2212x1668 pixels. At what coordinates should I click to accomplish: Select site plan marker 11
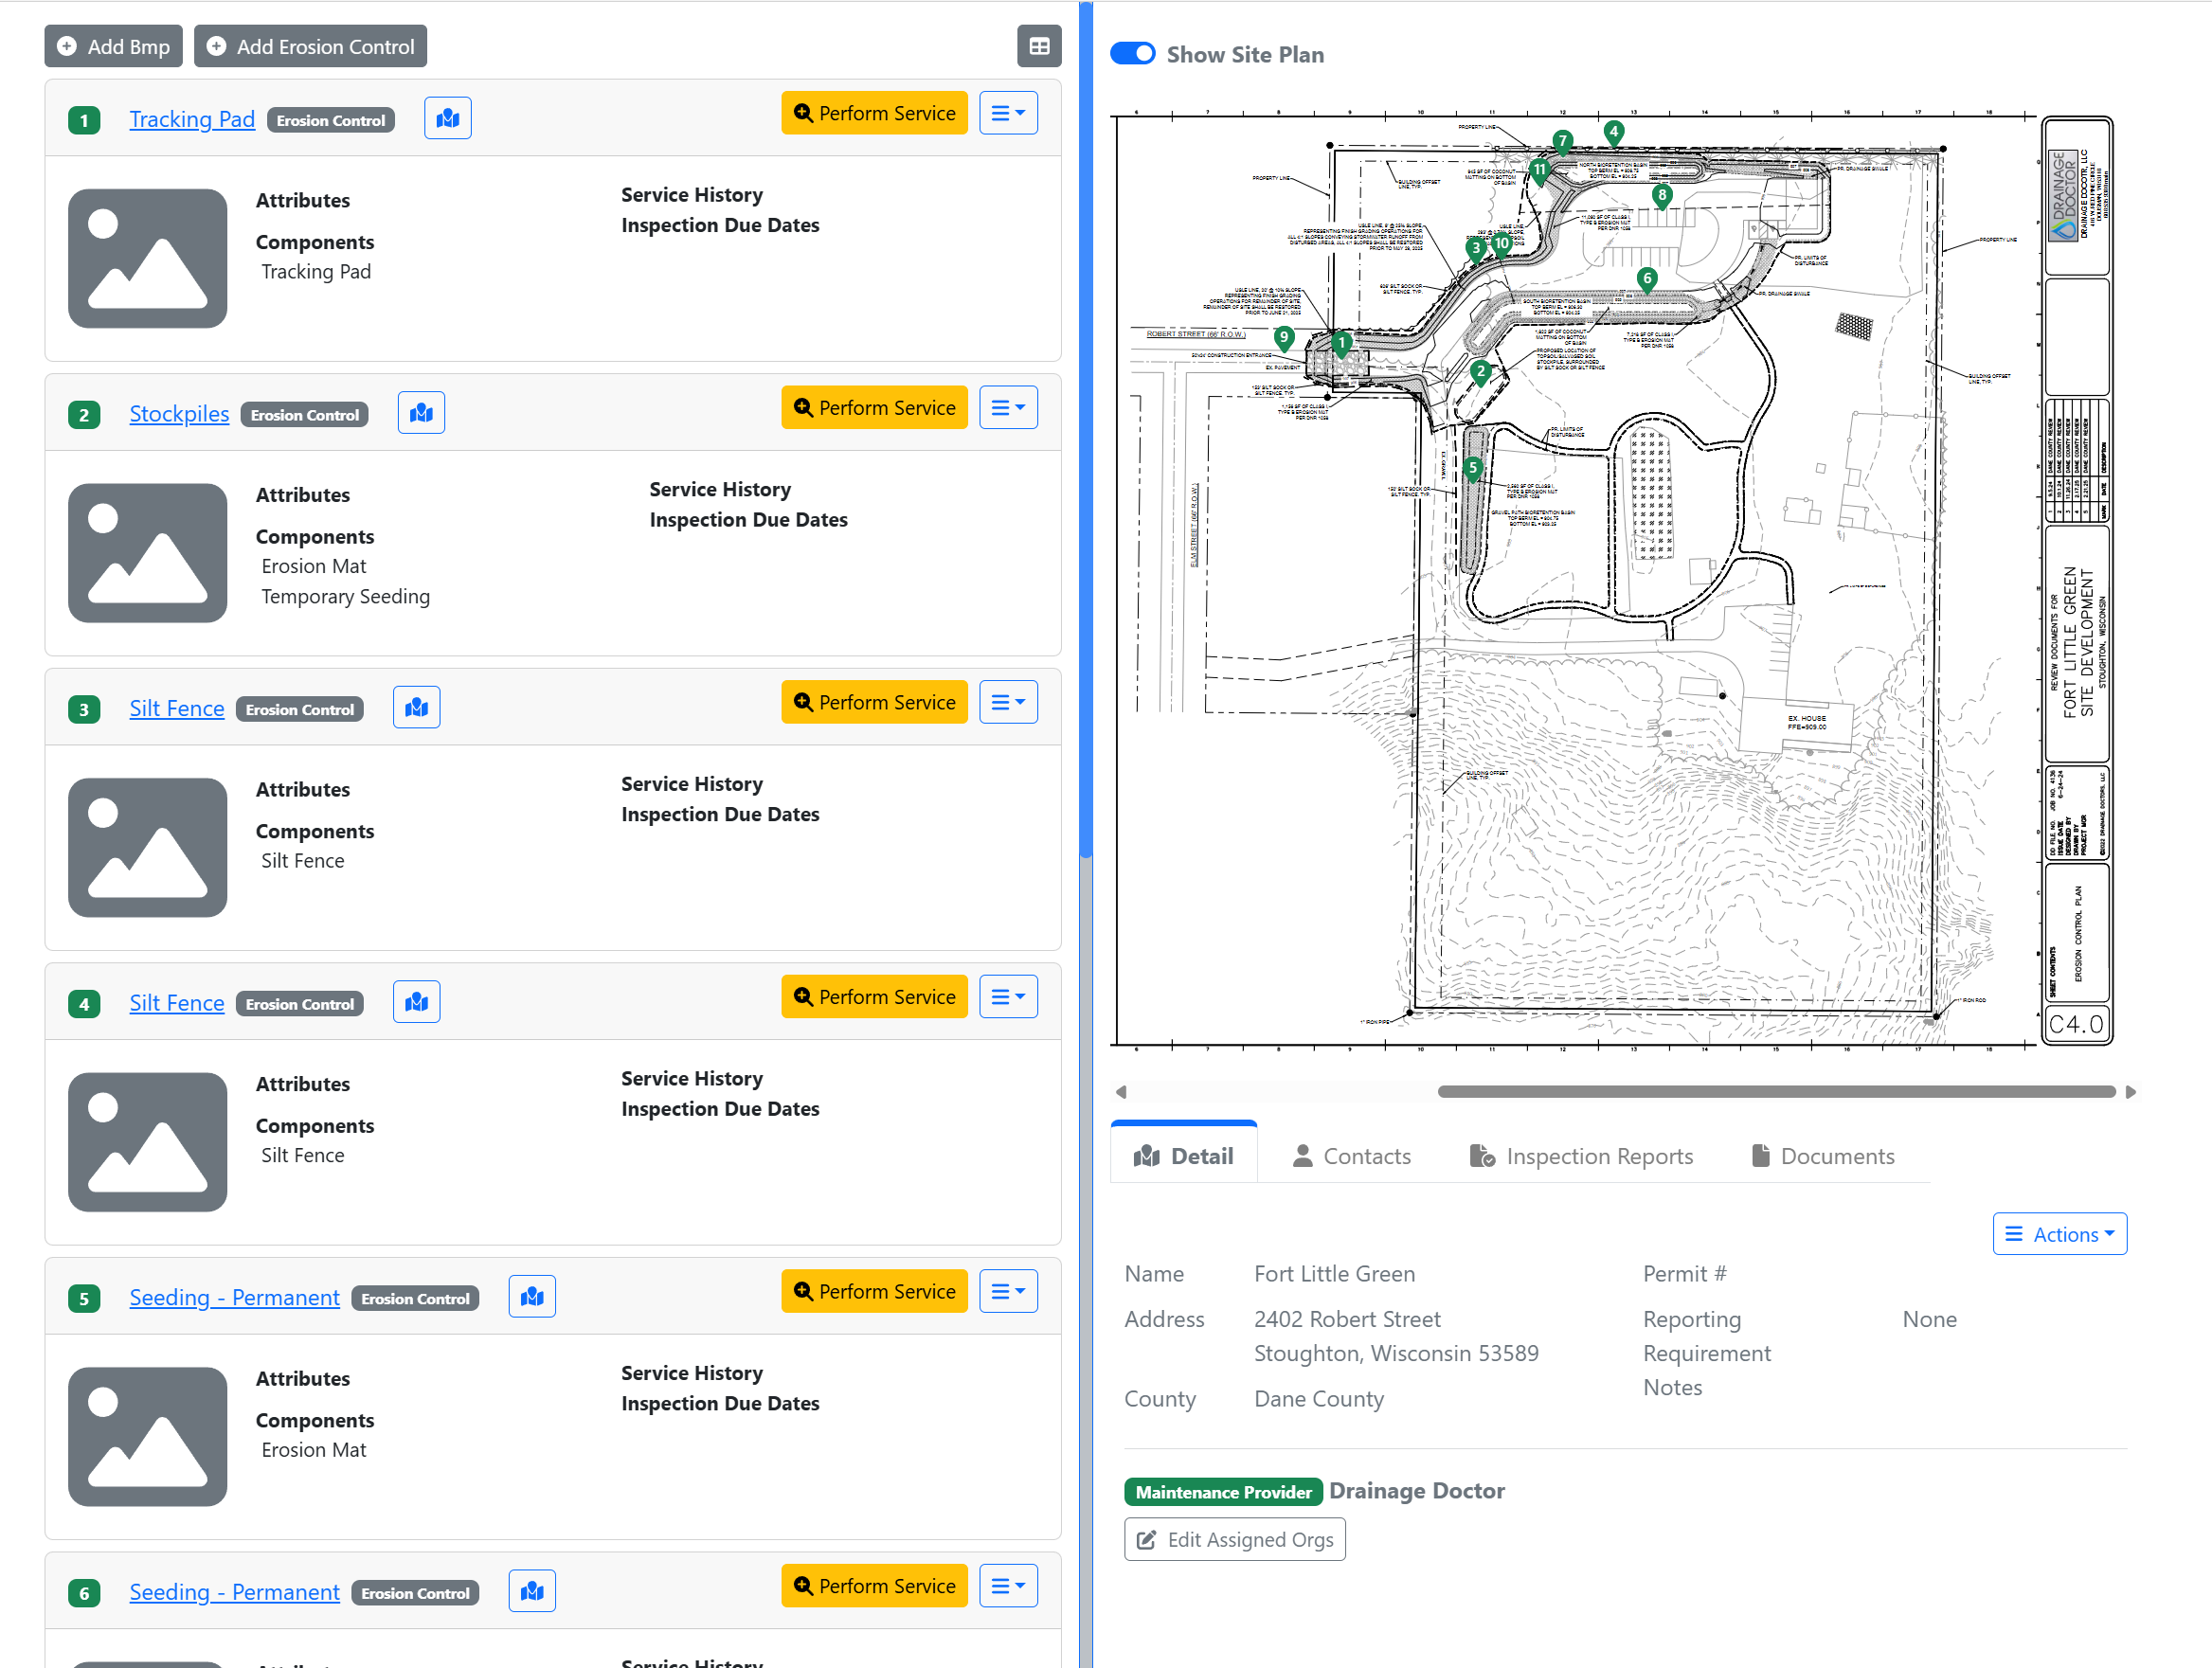click(1539, 171)
